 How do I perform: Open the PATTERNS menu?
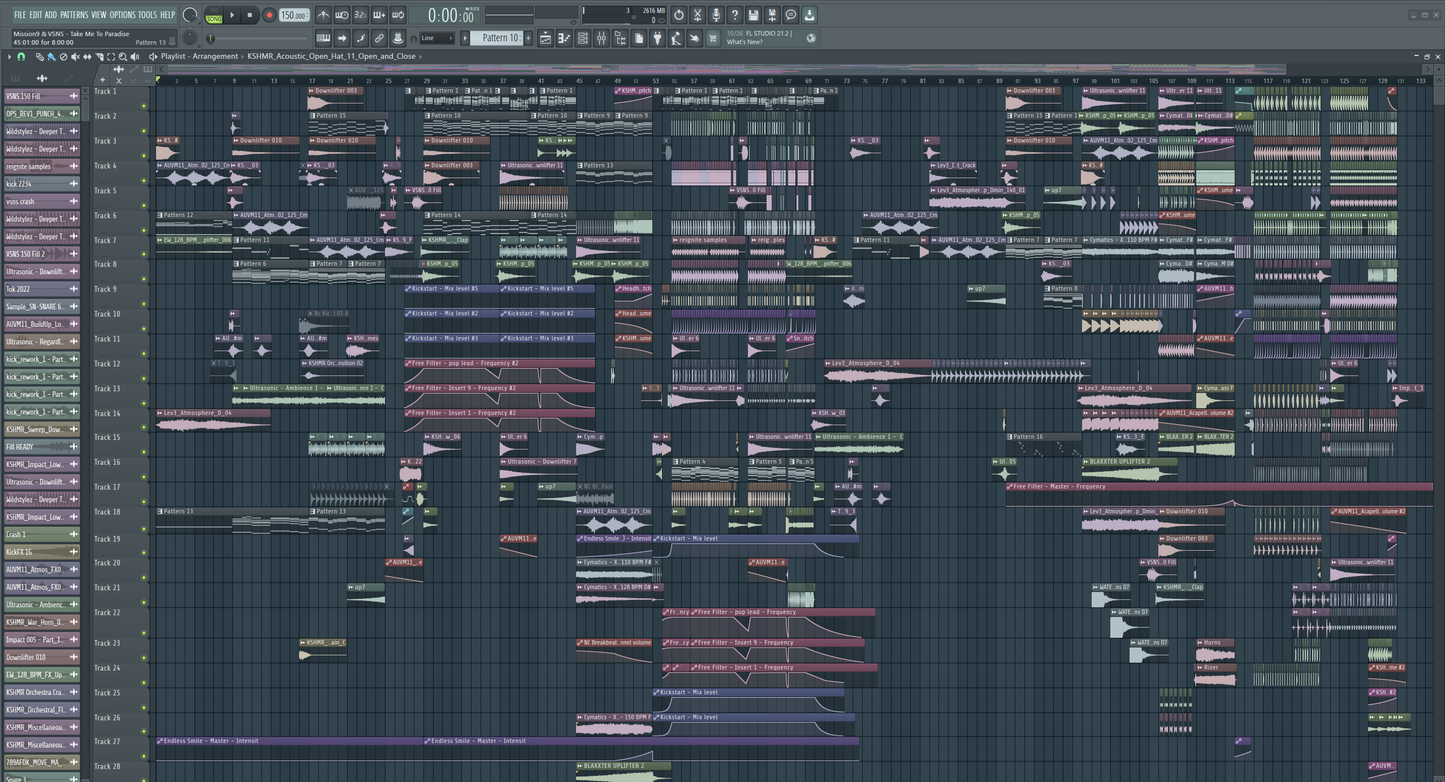[74, 15]
